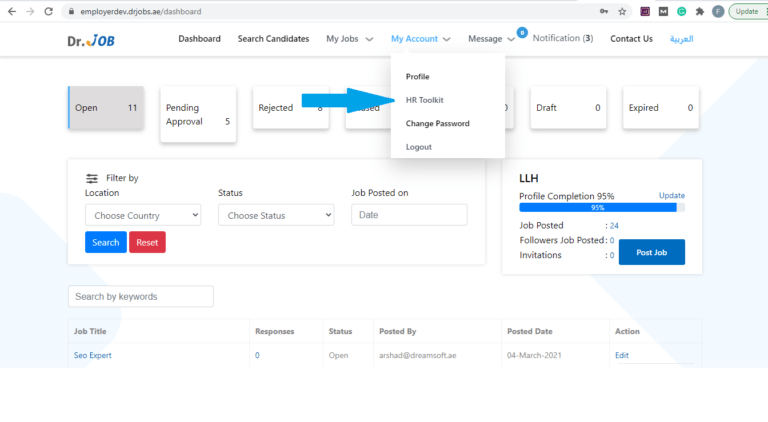768x422 pixels.
Task: Select HR Toolkit from account menu
Action: 425,100
